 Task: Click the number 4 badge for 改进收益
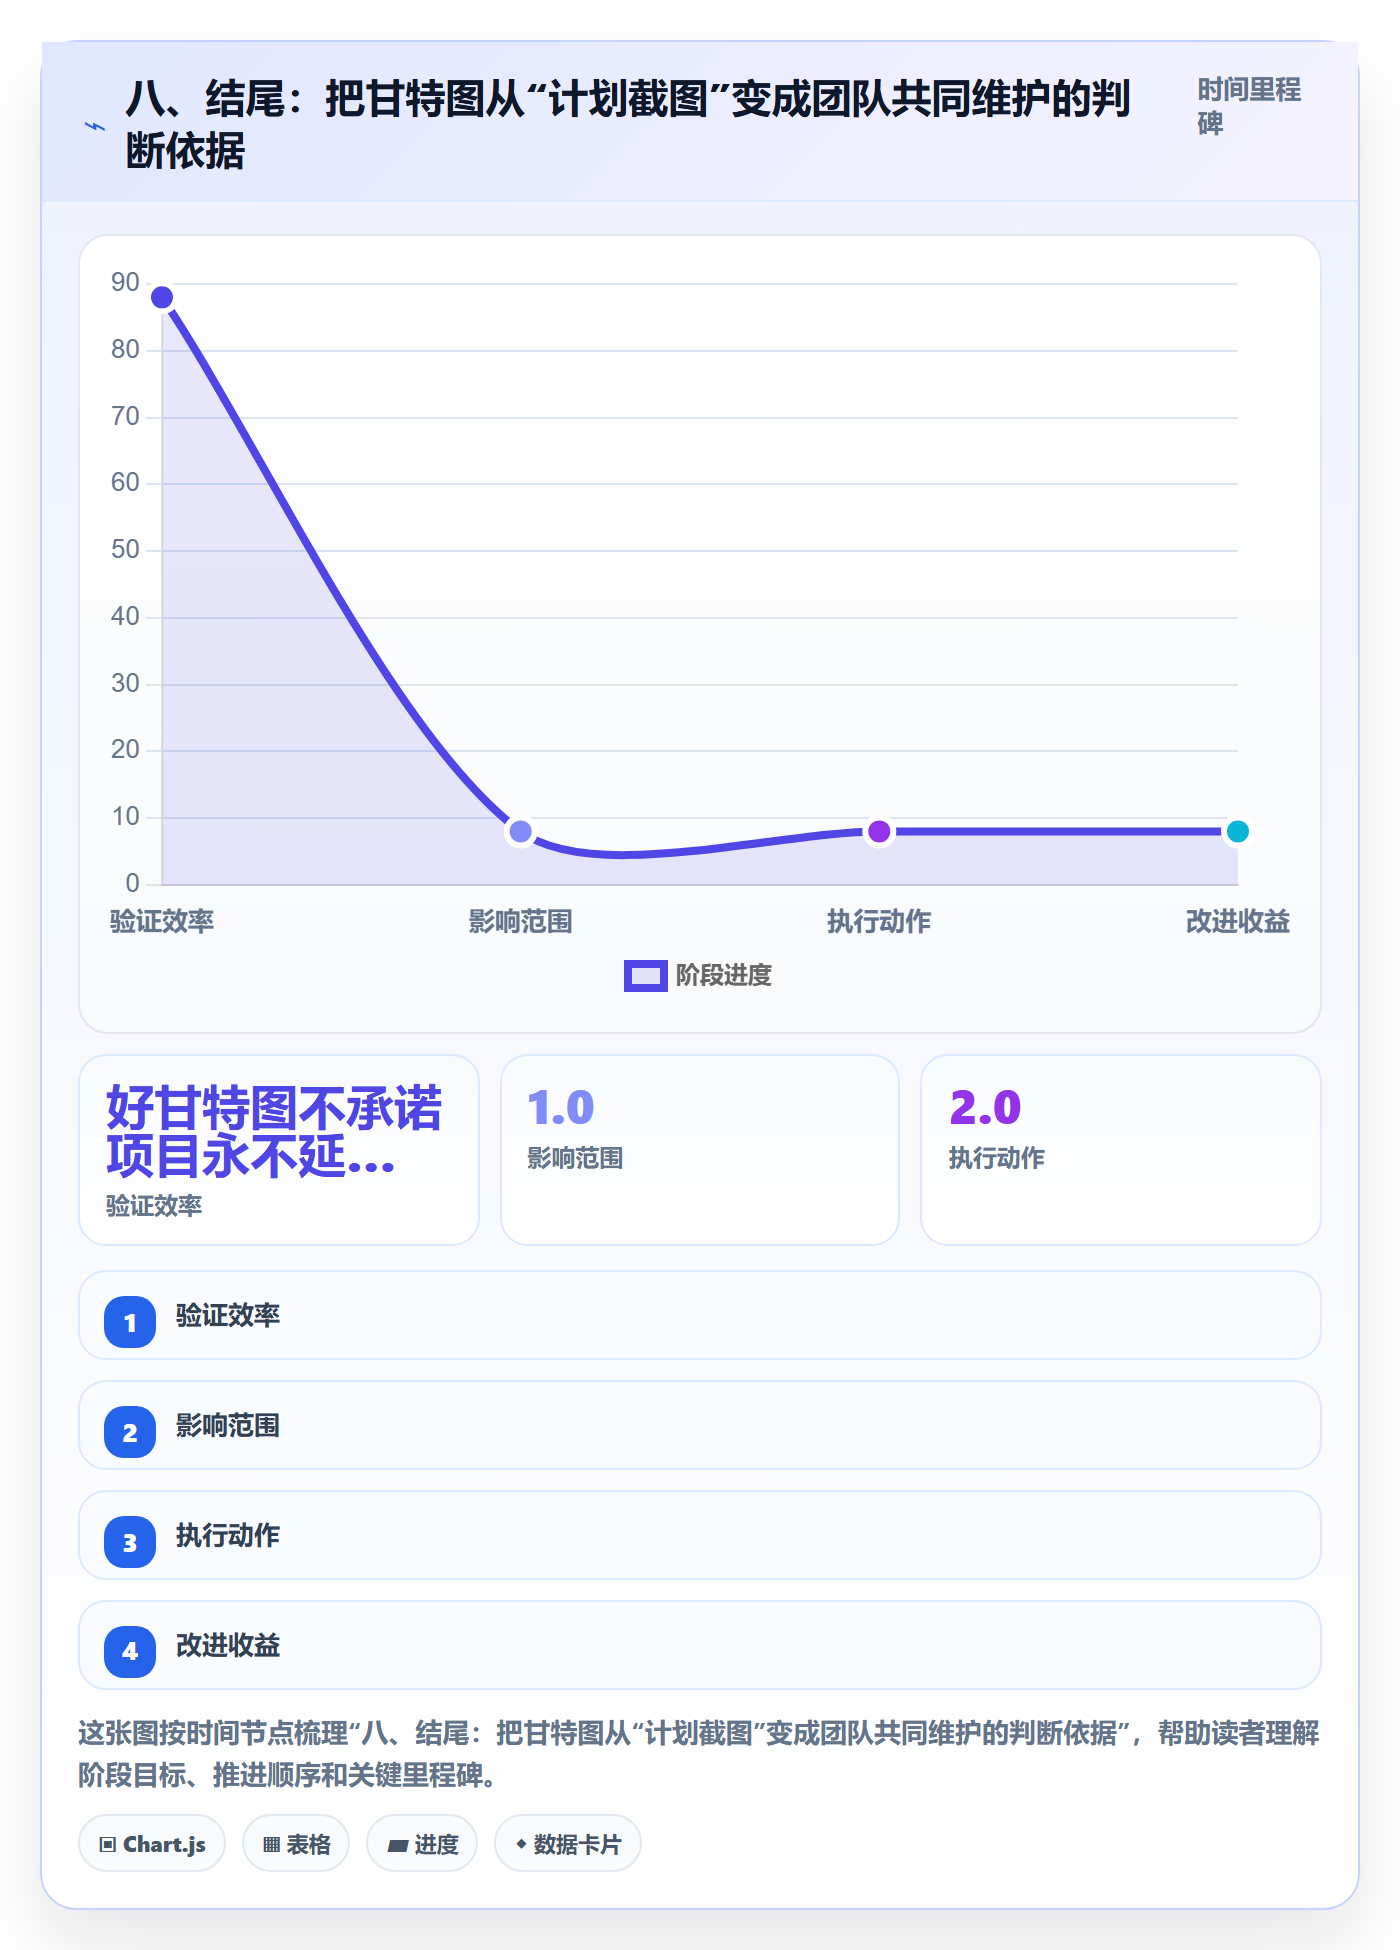(130, 1652)
